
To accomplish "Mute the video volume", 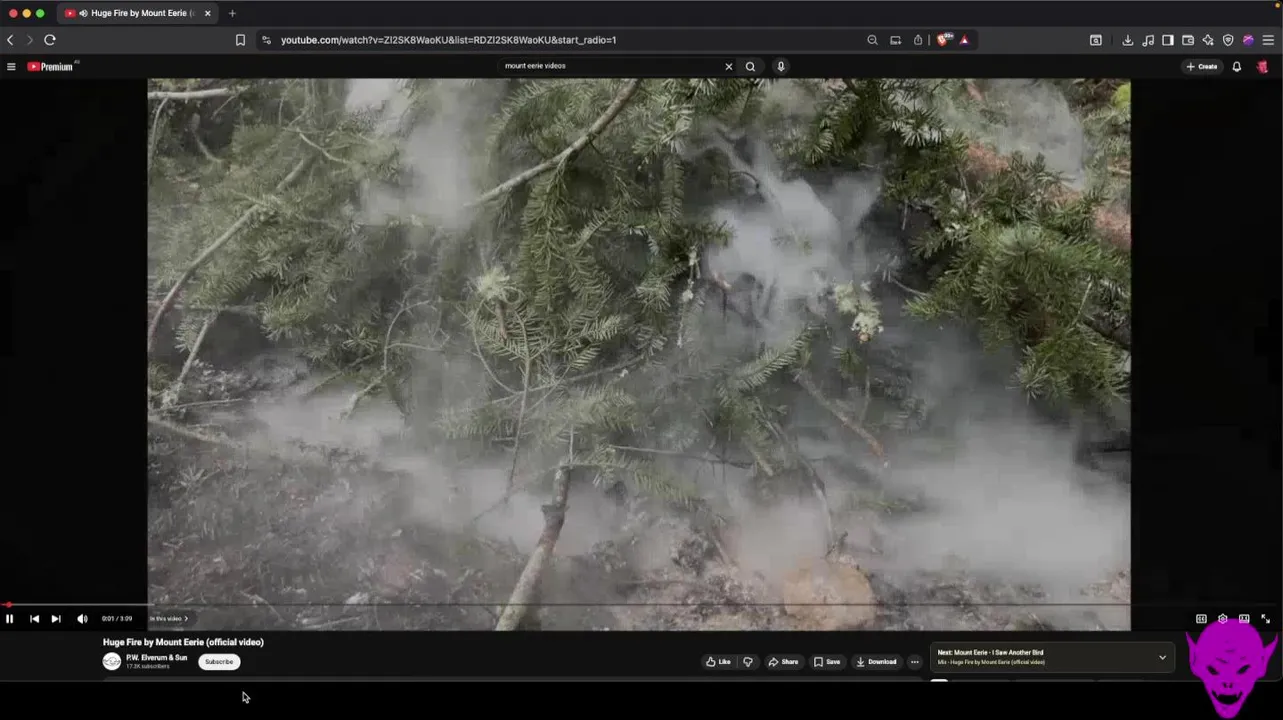I will (x=82, y=619).
